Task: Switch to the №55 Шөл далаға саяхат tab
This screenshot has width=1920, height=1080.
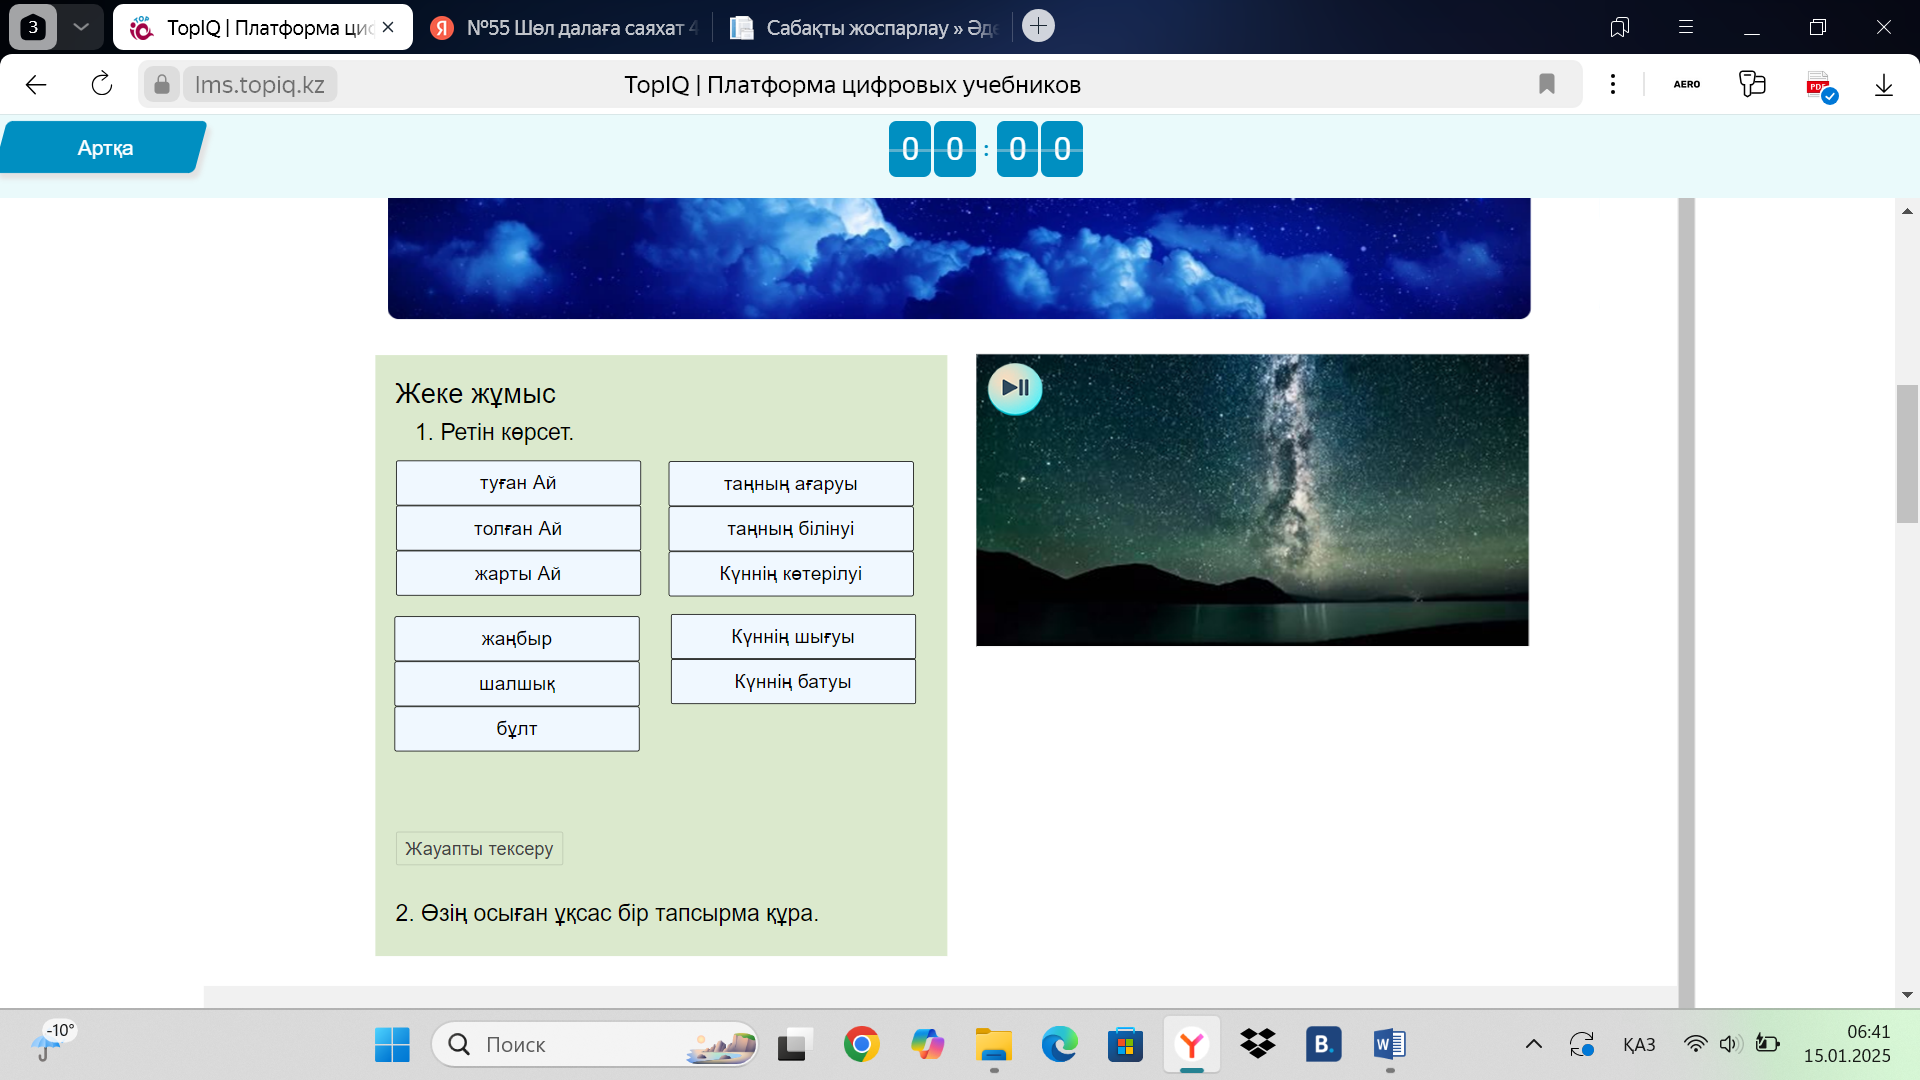Action: 567,28
